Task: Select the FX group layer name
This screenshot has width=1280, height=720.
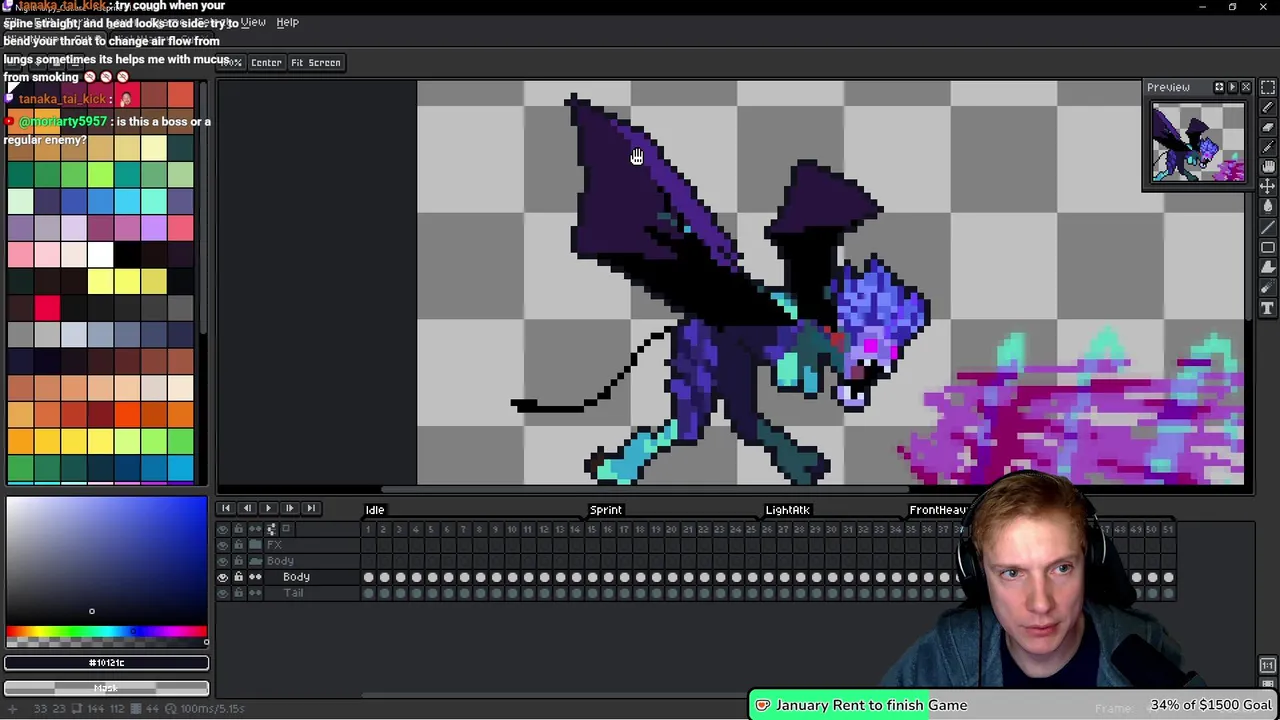Action: tap(274, 545)
